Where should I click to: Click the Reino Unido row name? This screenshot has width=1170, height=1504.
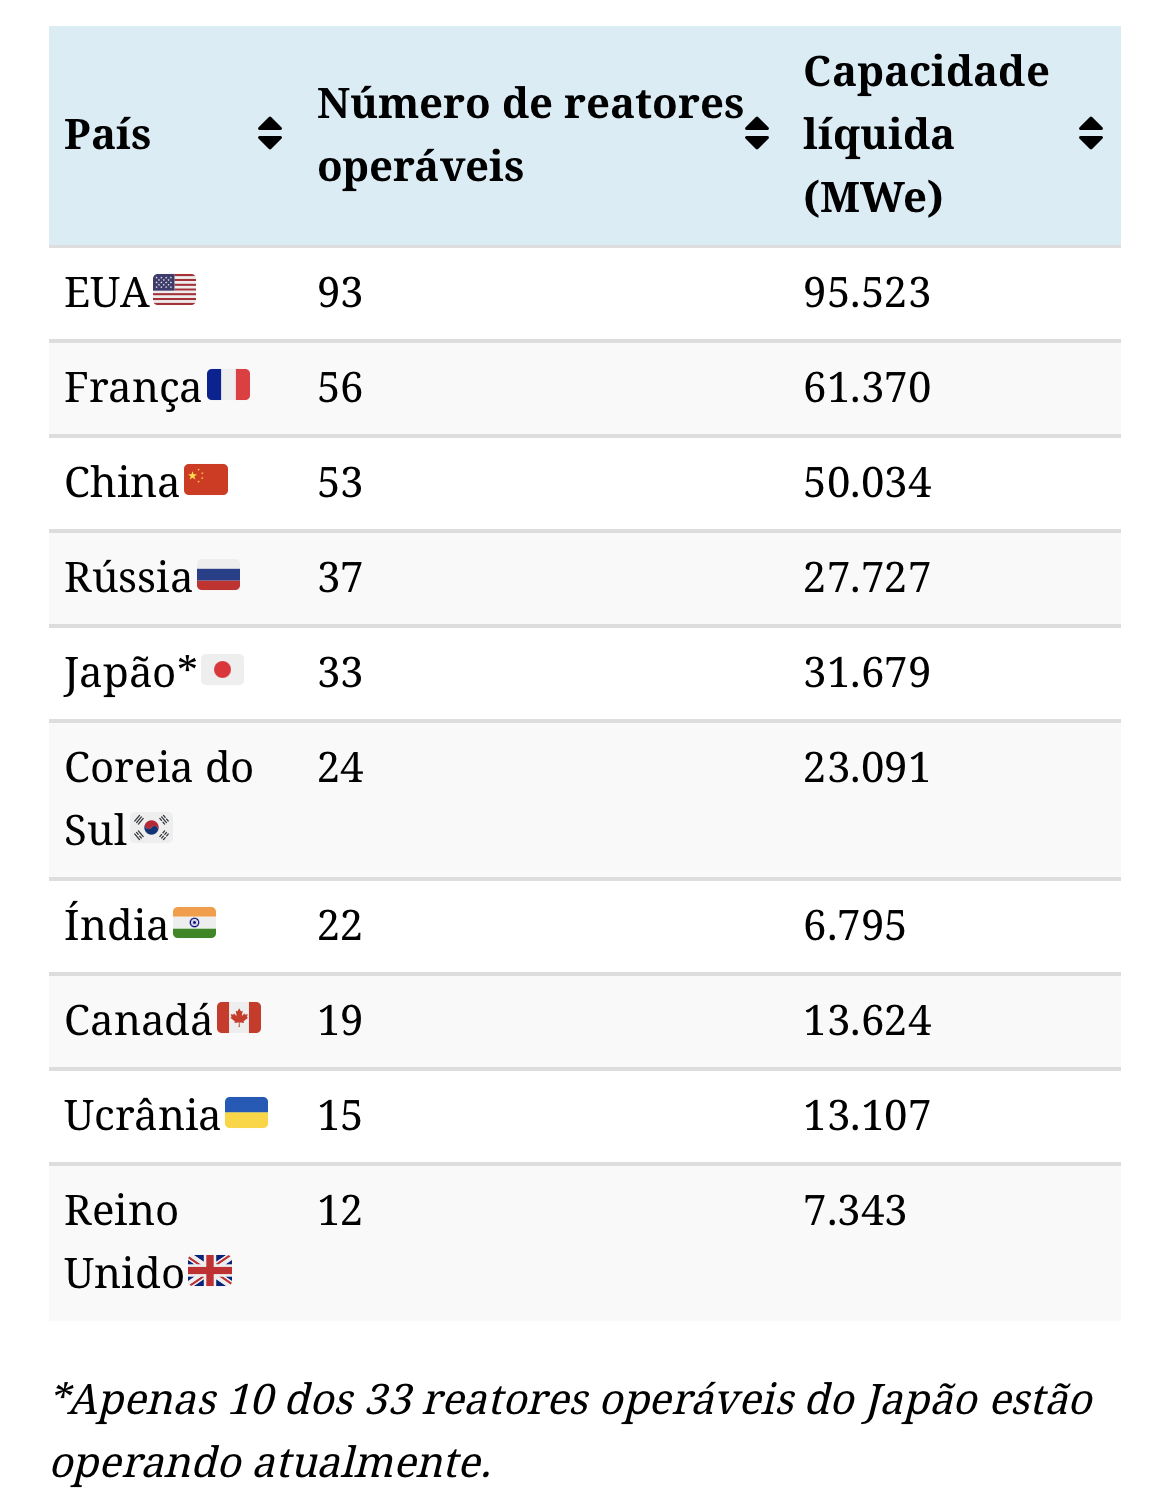pyautogui.click(x=122, y=1241)
